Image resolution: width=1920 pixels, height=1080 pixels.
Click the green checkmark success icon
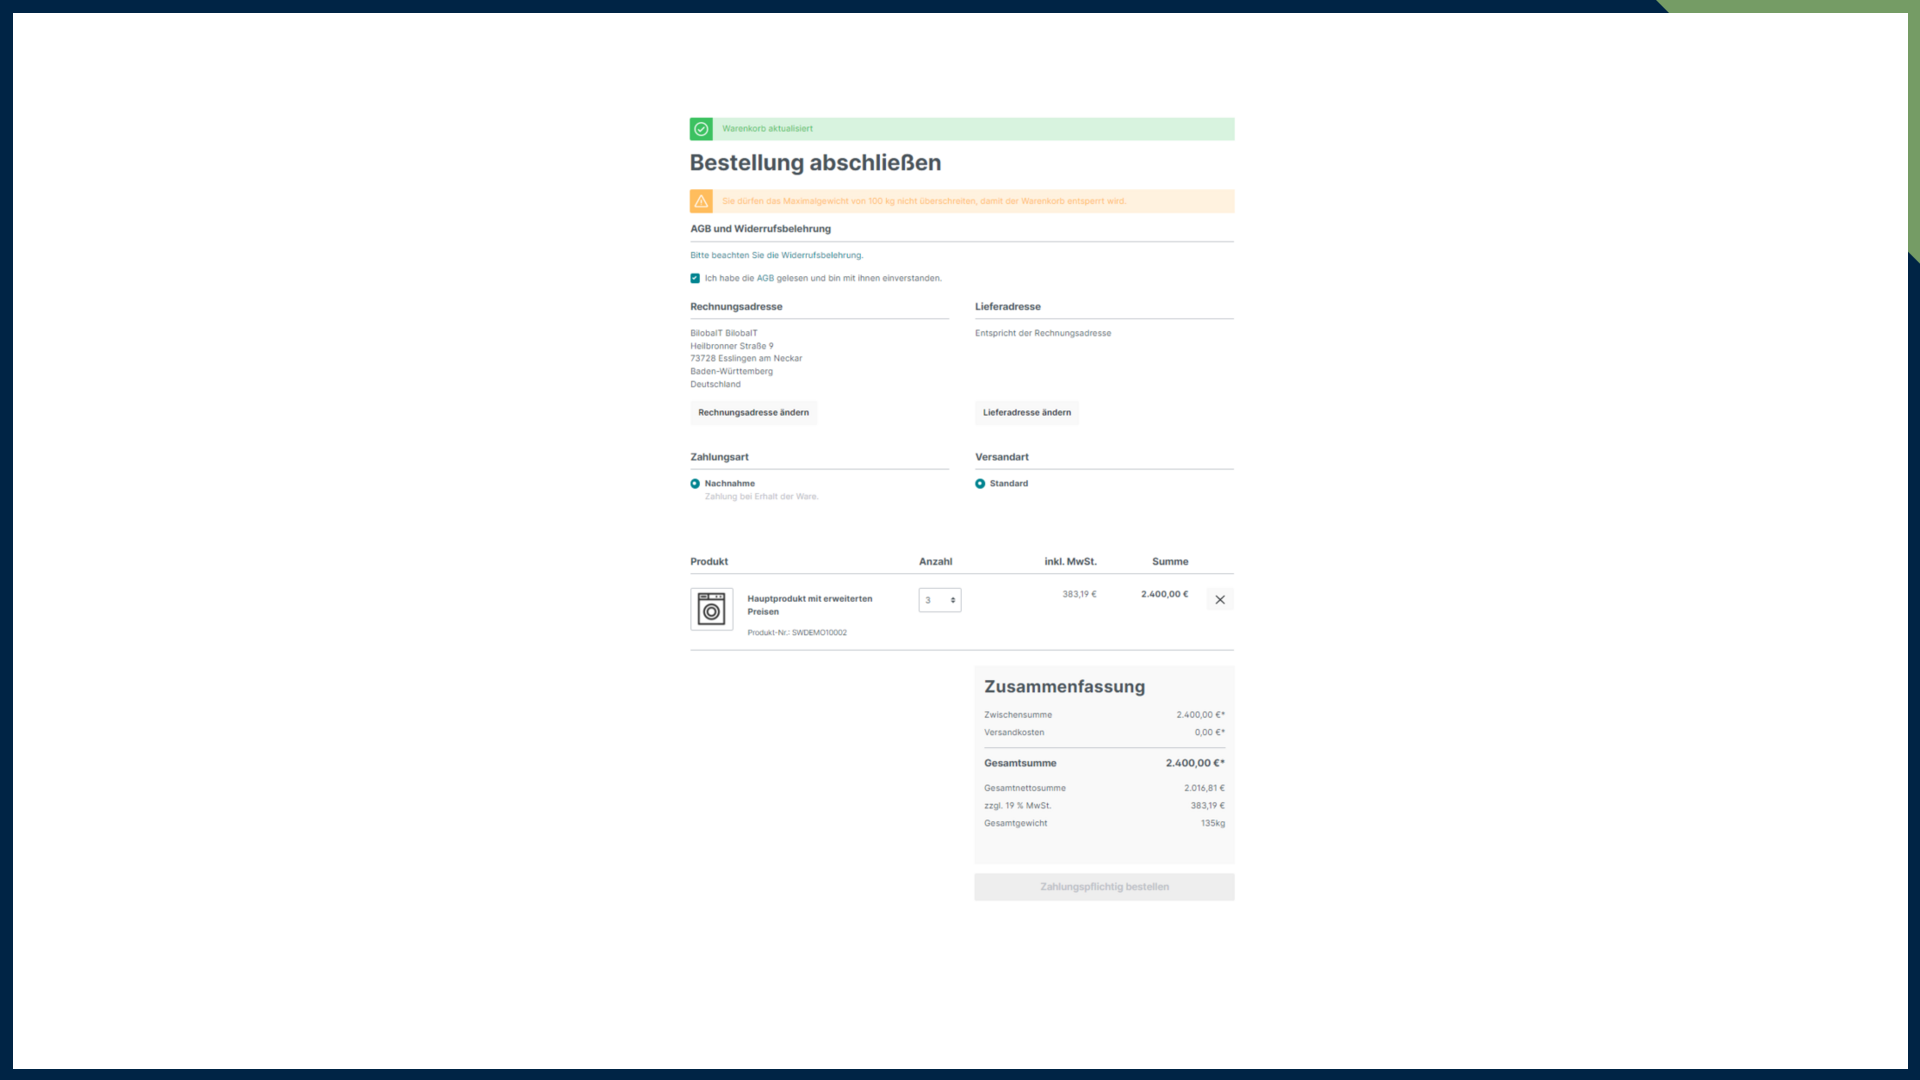[701, 129]
